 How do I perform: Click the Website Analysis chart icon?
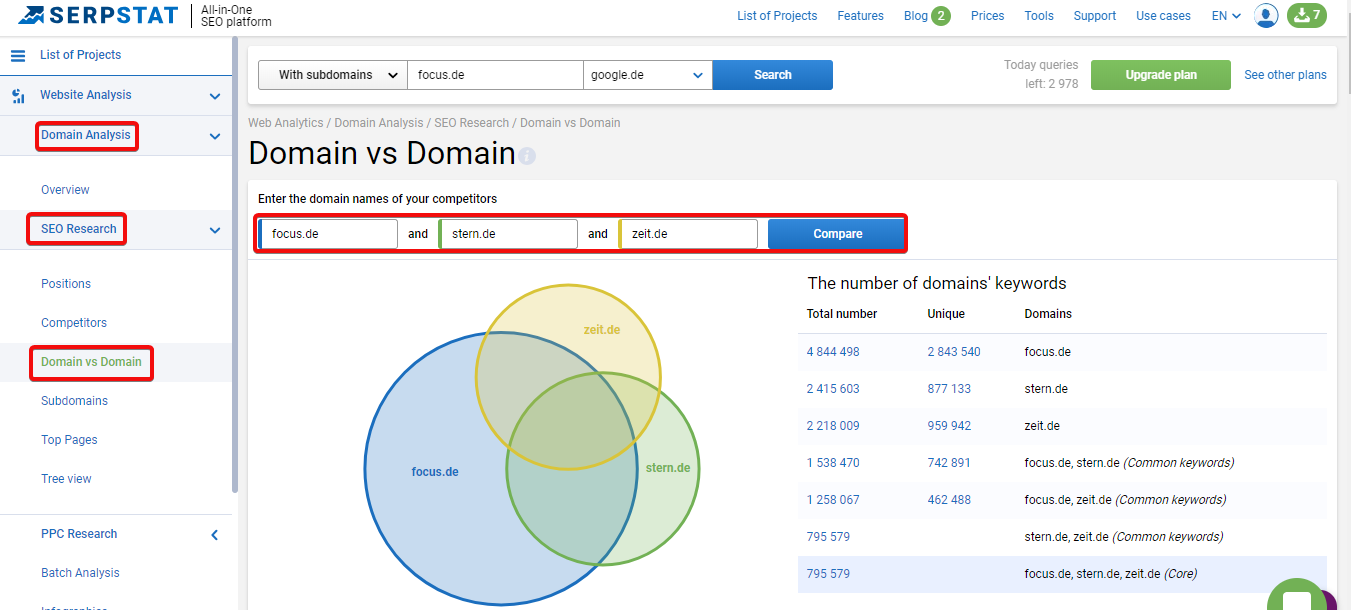(18, 96)
